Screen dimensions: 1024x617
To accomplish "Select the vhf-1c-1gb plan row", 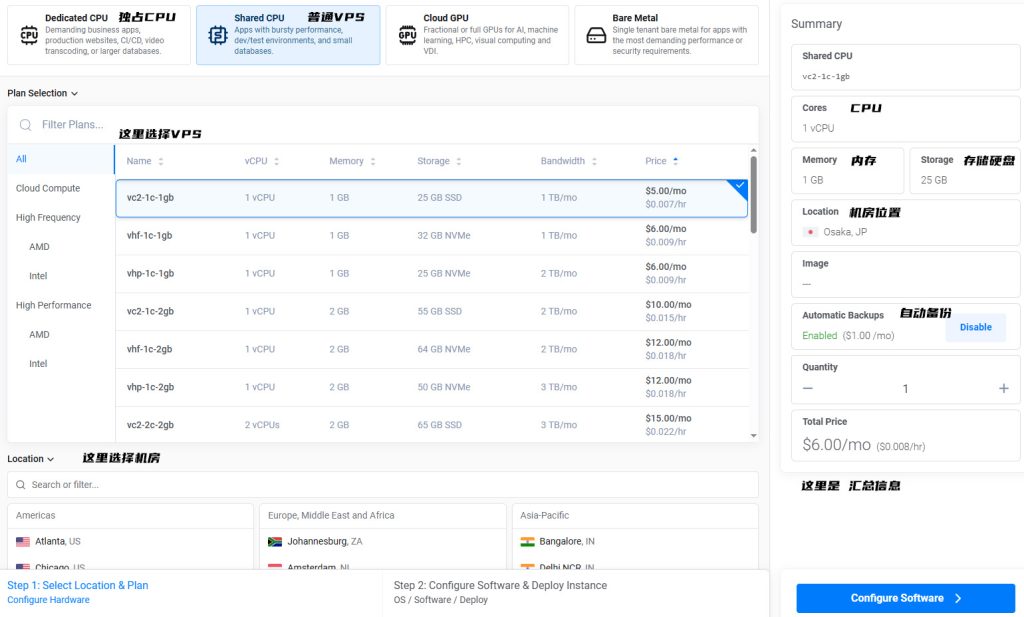I will pyautogui.click(x=432, y=236).
